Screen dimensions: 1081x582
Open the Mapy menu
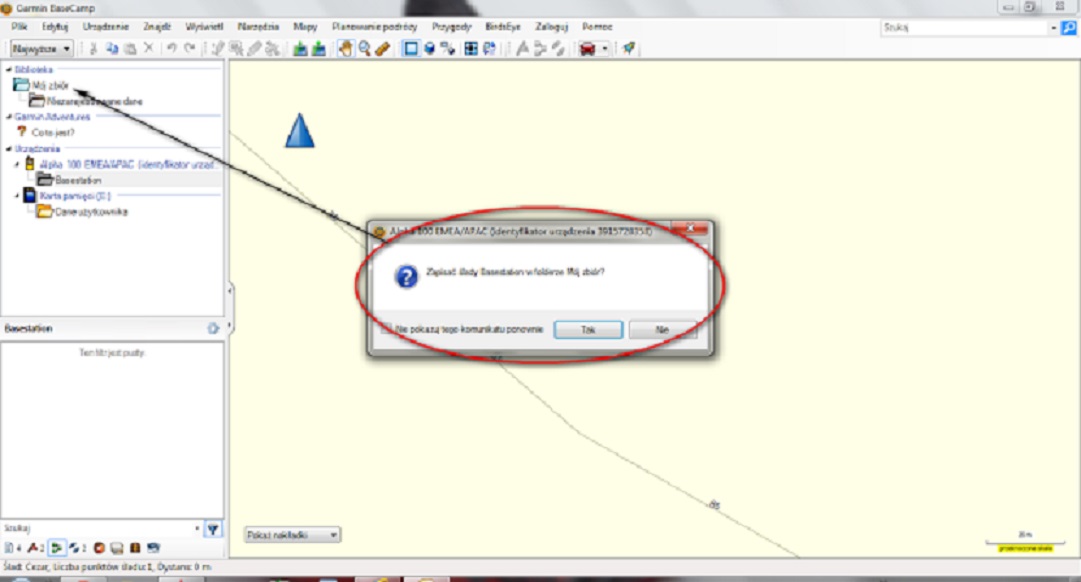point(305,26)
